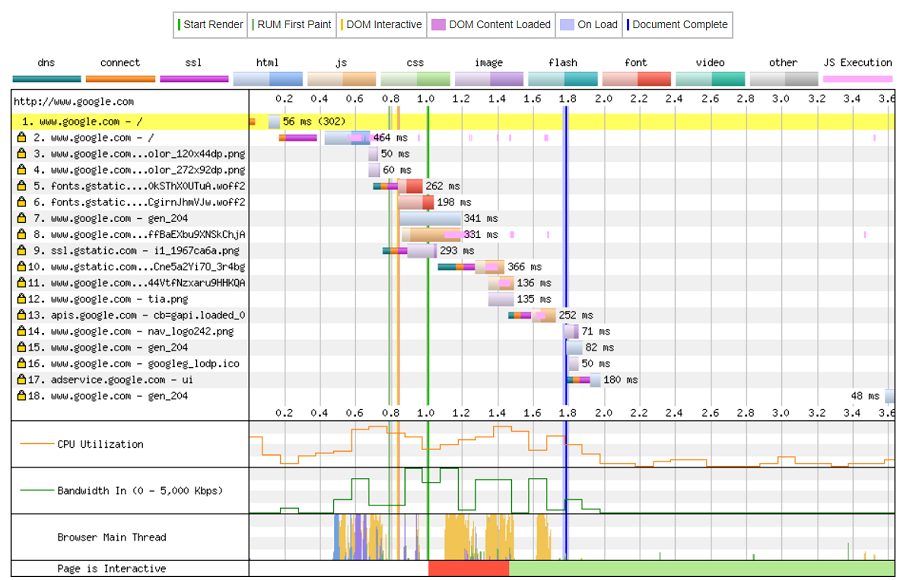The image size is (900, 580).
Task: Click the DOM Content Loaded legend entry
Action: tap(491, 25)
